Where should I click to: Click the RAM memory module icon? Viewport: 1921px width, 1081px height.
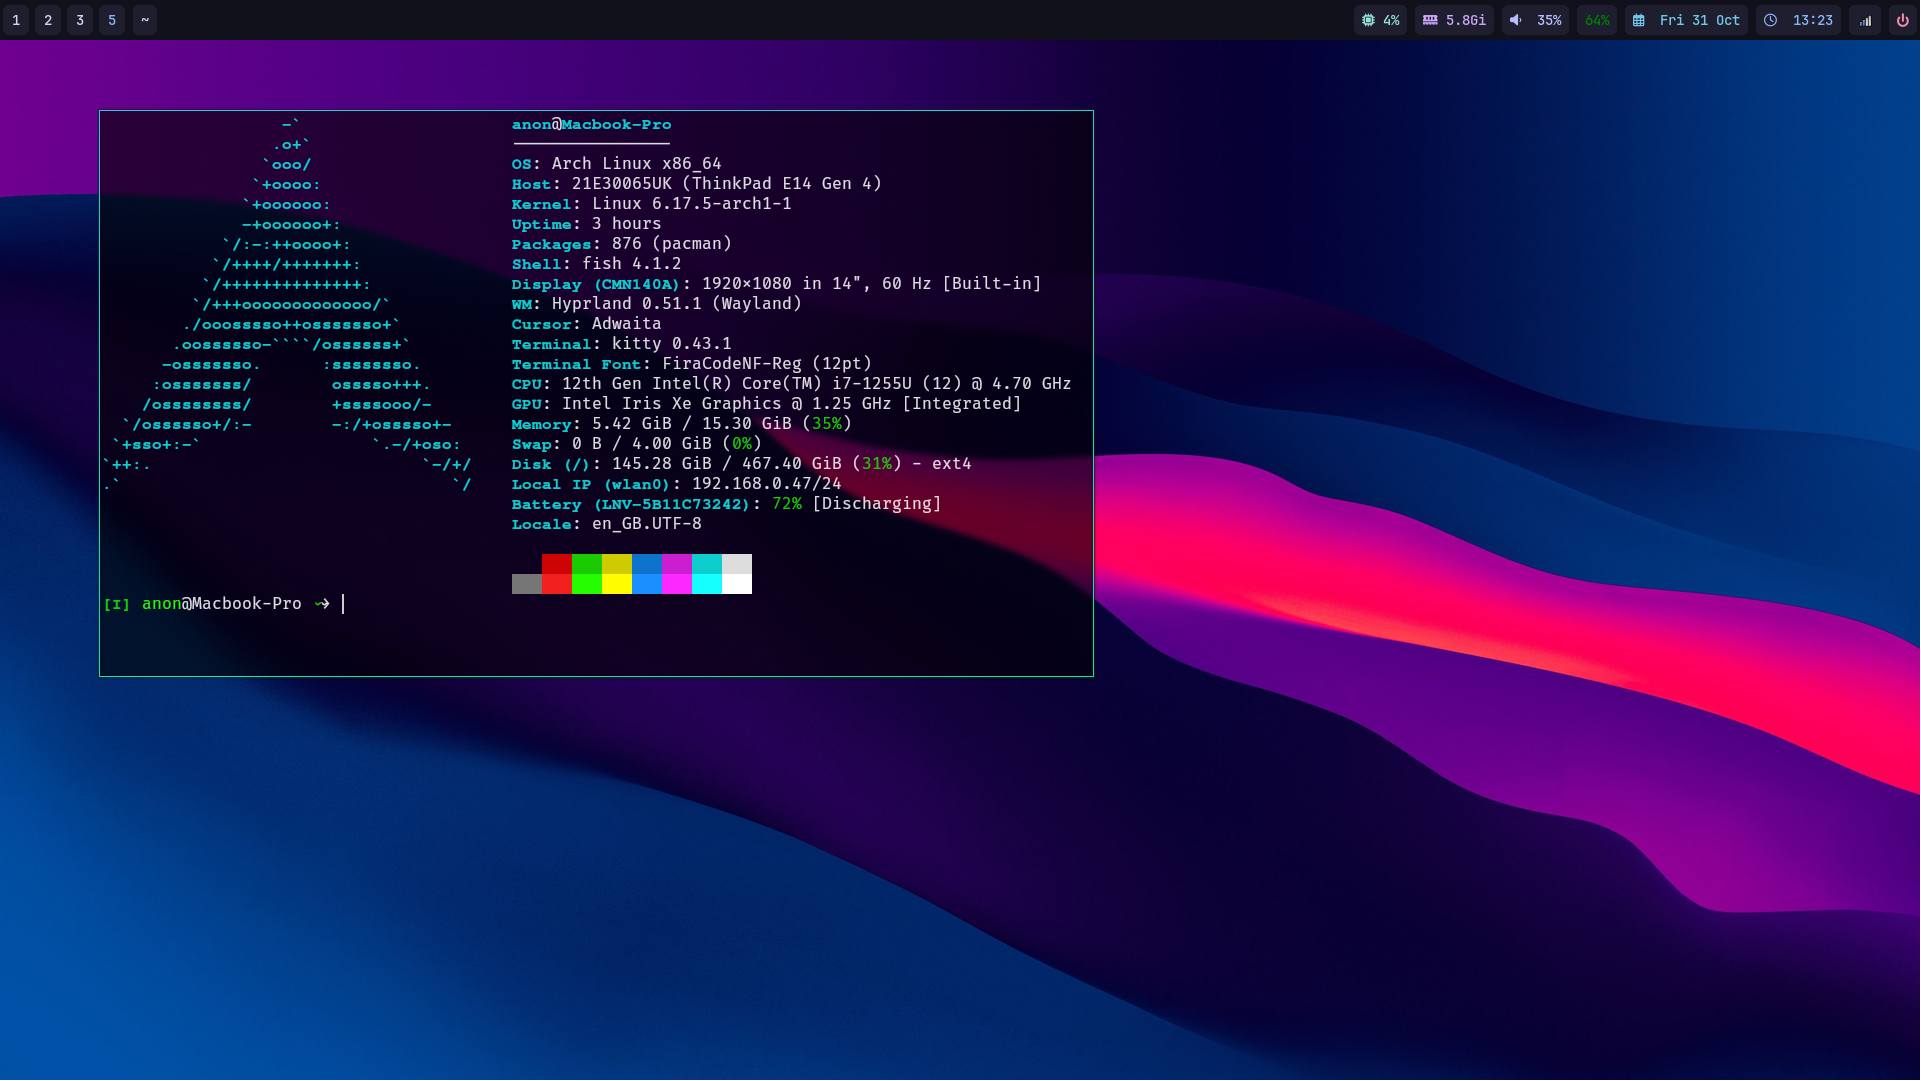[1430, 20]
